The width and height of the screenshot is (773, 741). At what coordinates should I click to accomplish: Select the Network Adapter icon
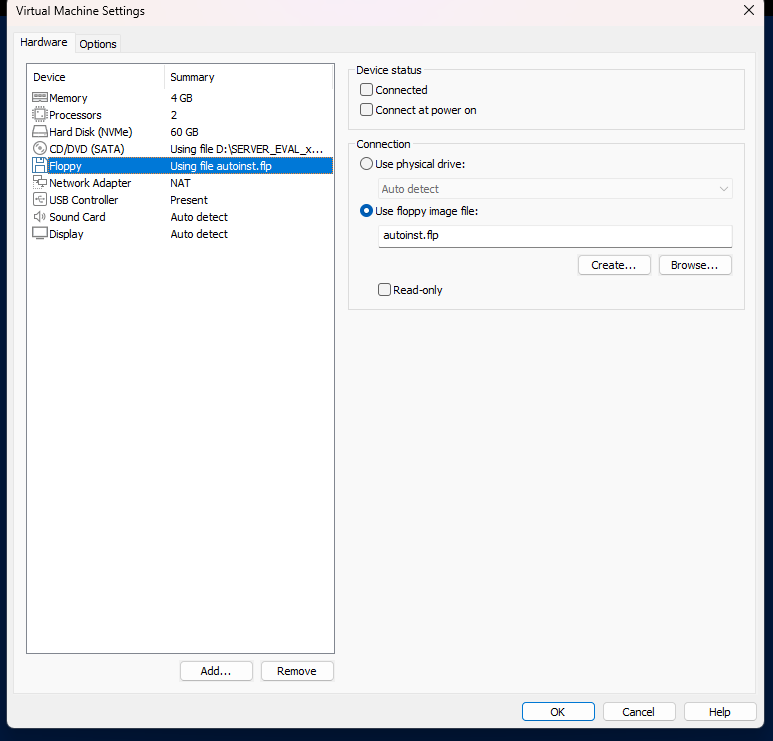click(x=40, y=183)
